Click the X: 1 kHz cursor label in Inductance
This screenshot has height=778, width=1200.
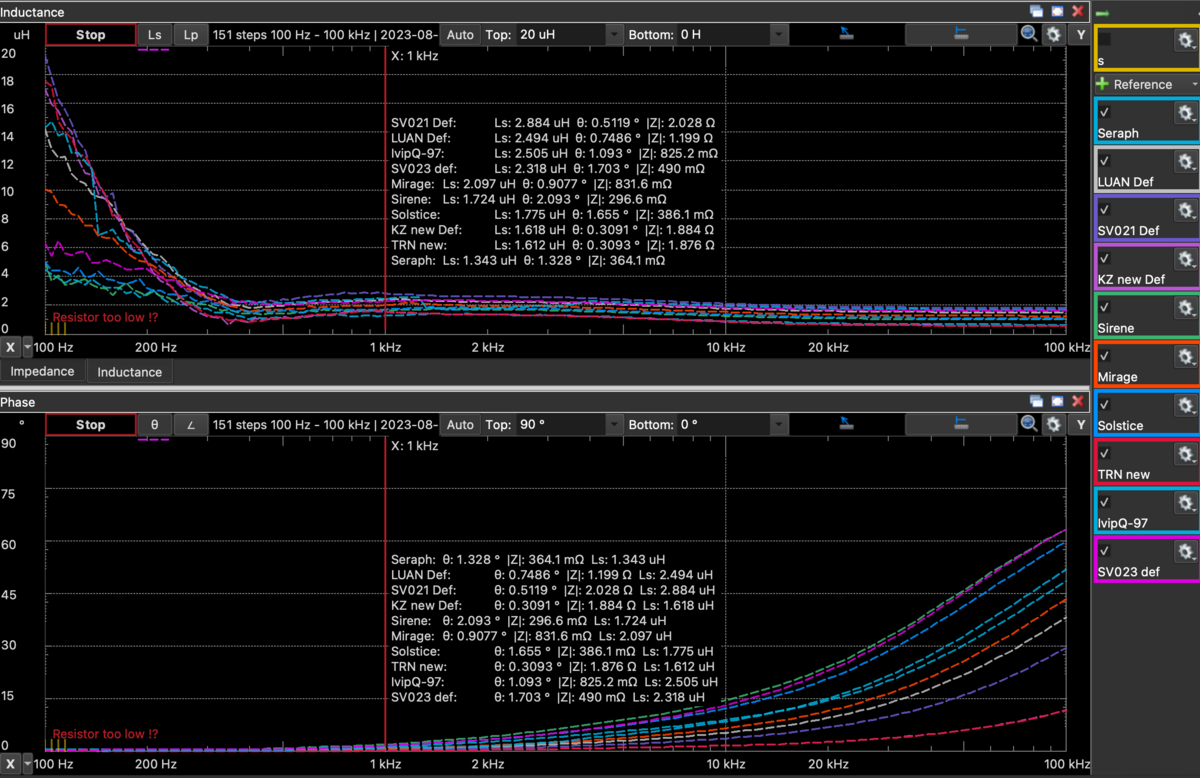pos(414,56)
